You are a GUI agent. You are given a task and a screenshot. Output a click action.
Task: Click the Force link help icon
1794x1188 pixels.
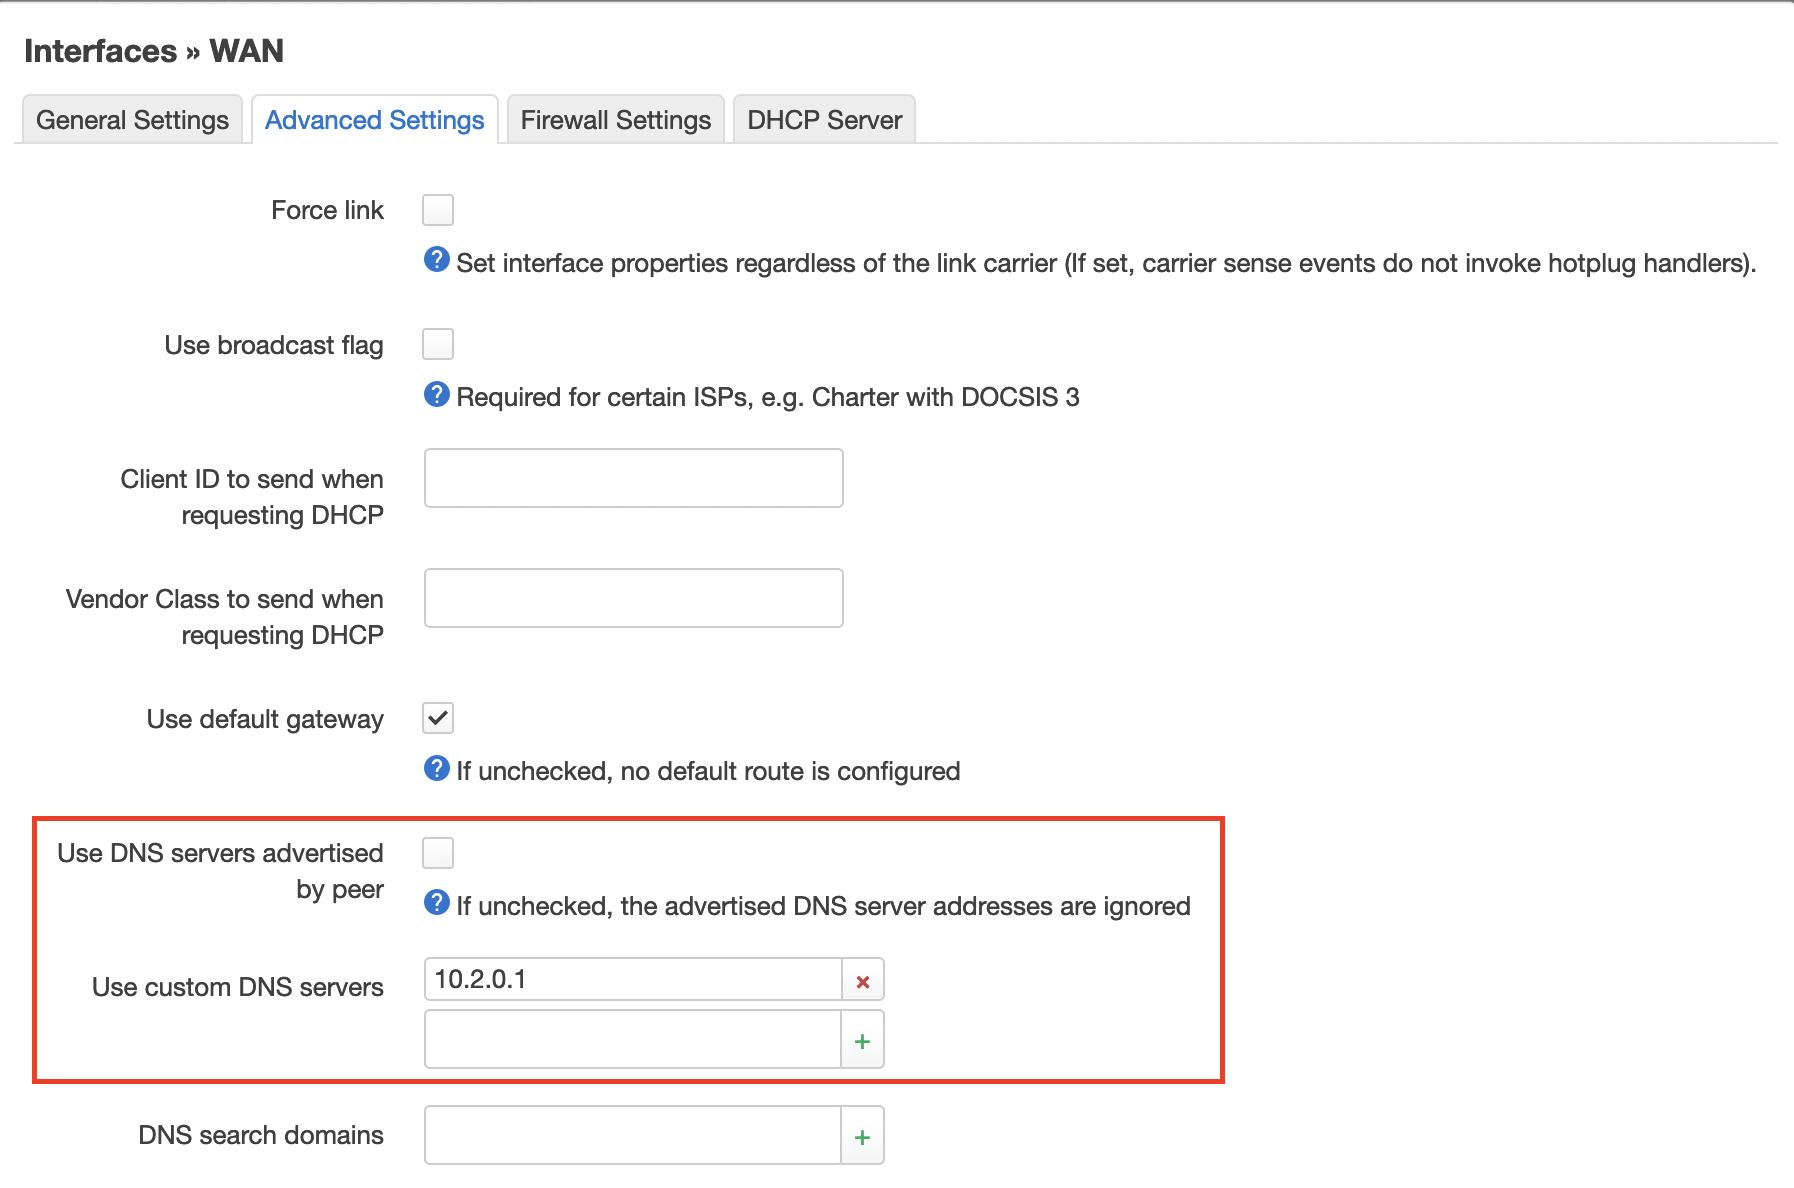pos(437,260)
